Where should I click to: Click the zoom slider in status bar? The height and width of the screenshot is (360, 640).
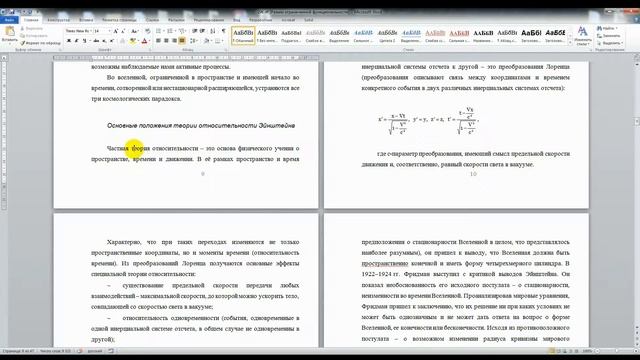point(617,351)
